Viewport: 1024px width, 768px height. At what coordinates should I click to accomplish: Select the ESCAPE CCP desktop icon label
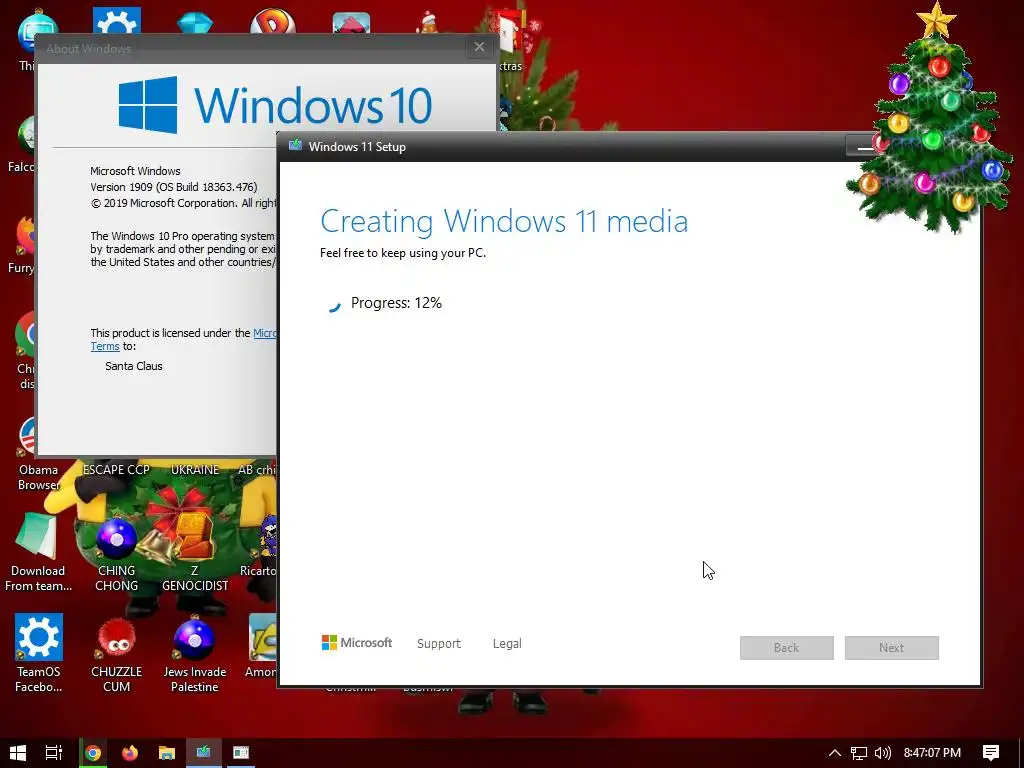click(116, 470)
